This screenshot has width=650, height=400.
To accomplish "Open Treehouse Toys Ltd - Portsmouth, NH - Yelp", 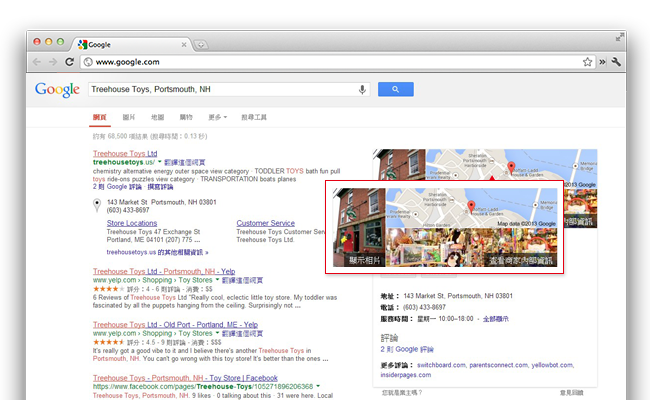I will [164, 271].
